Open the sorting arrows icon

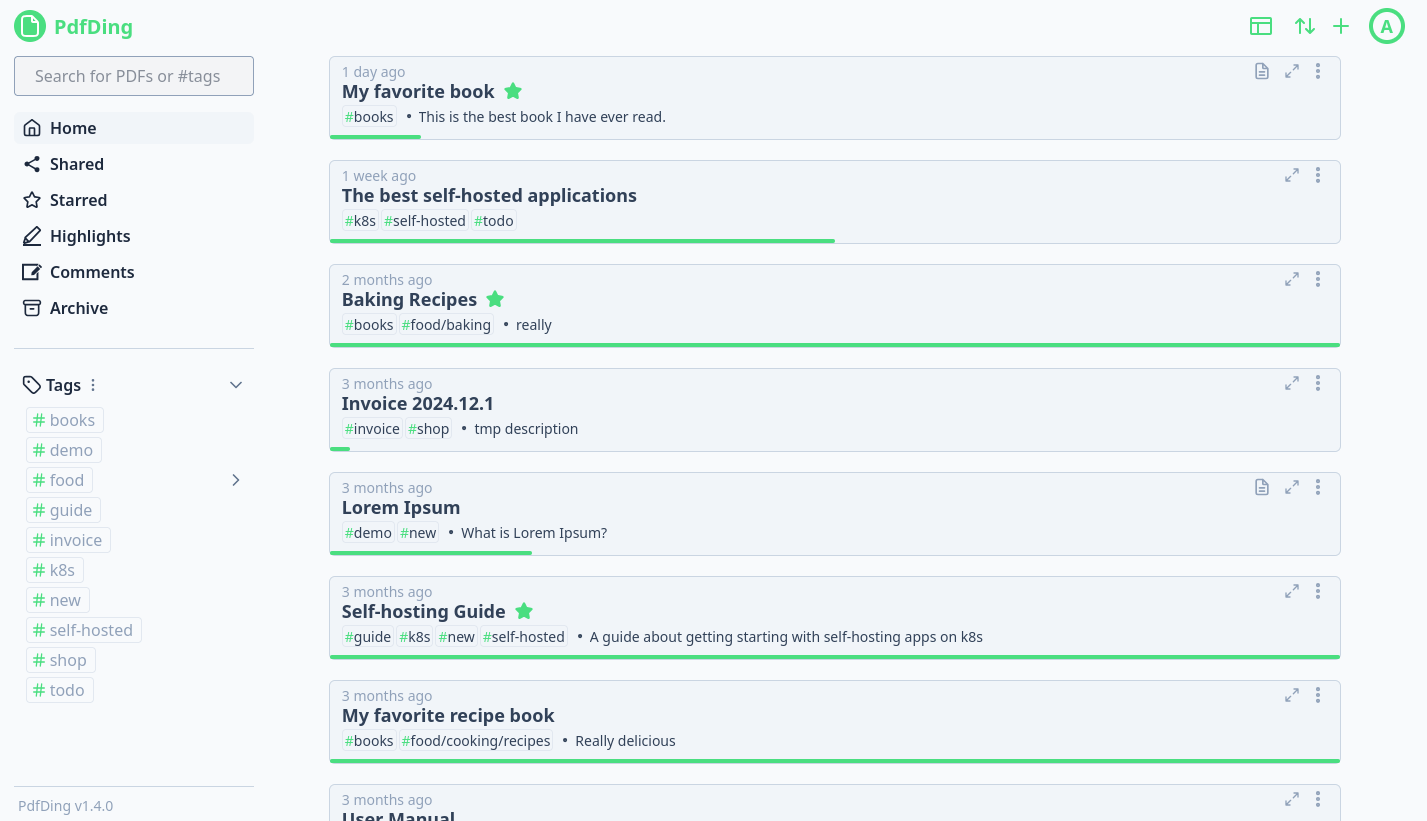(1304, 26)
